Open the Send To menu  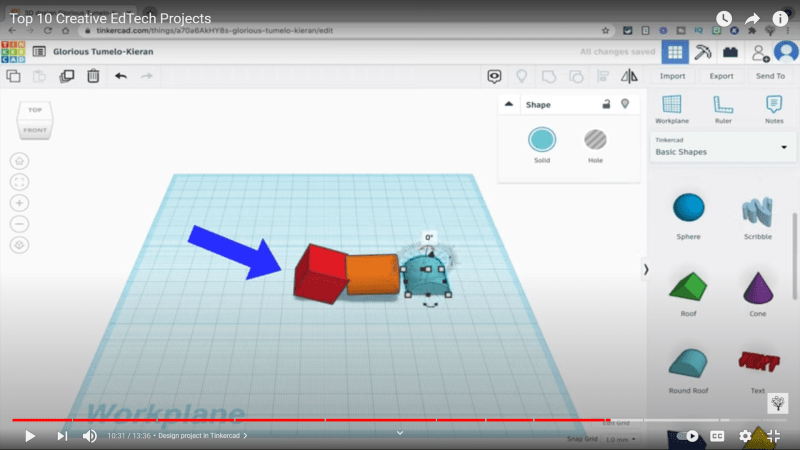pos(770,76)
